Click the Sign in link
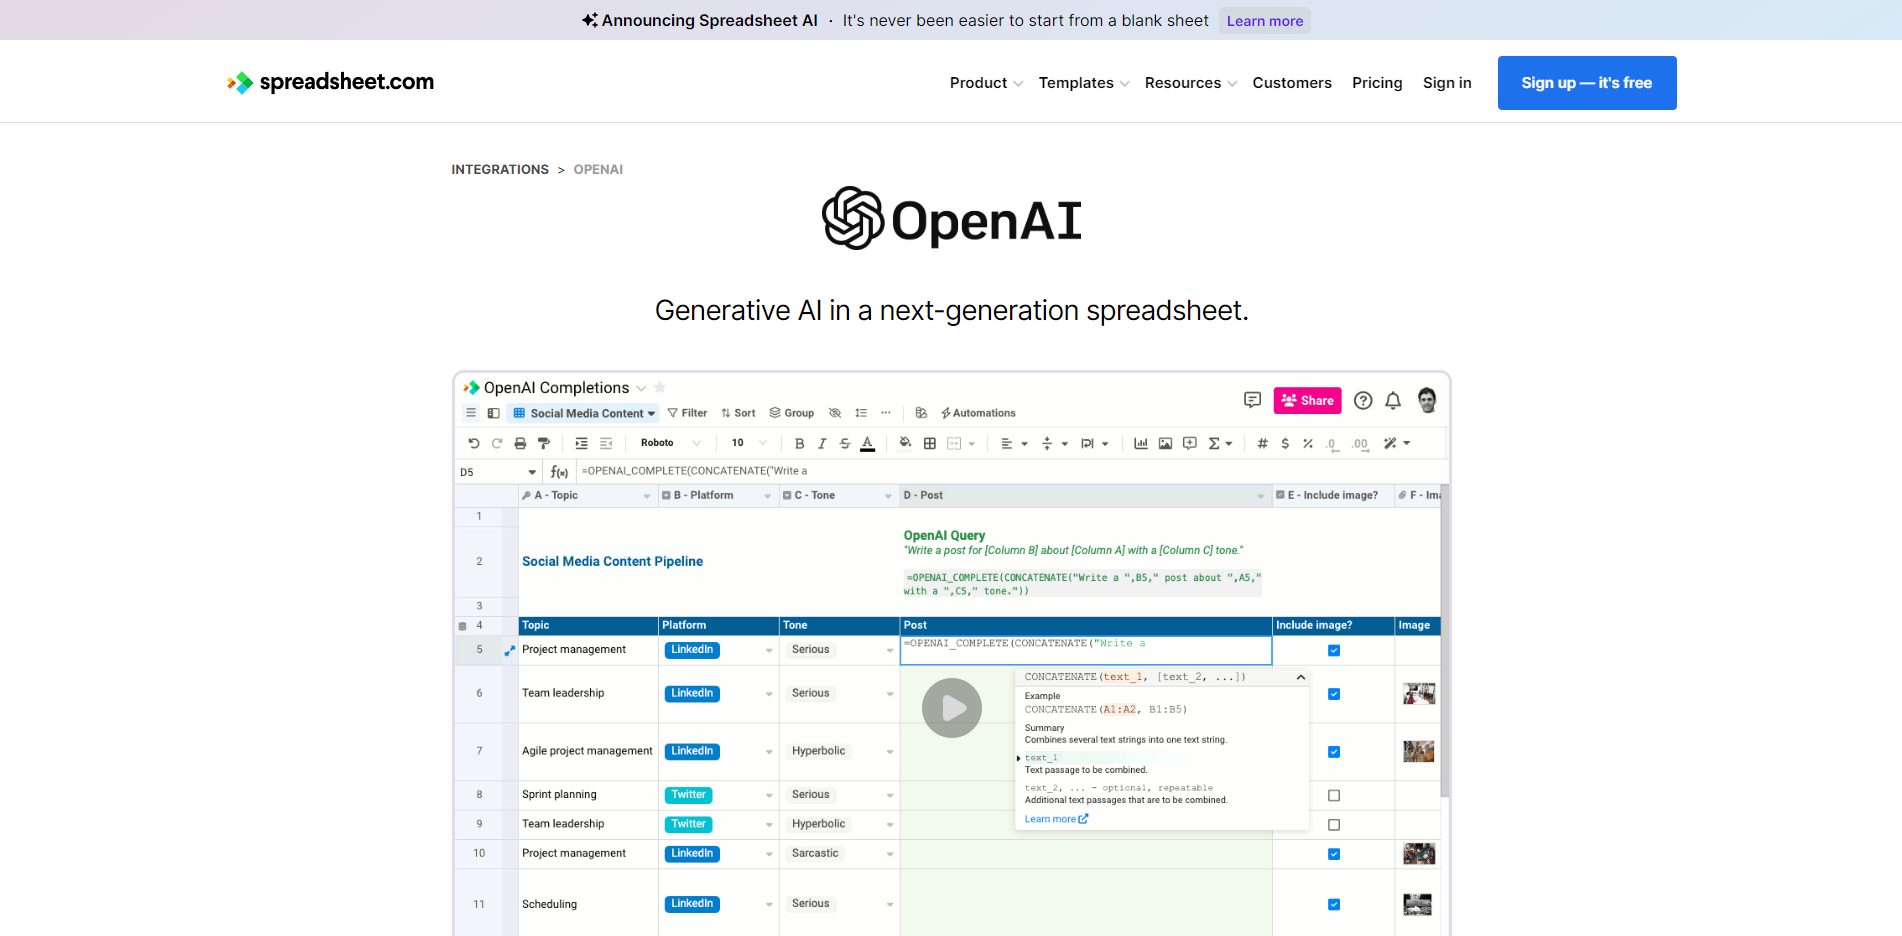This screenshot has width=1902, height=936. (1447, 83)
